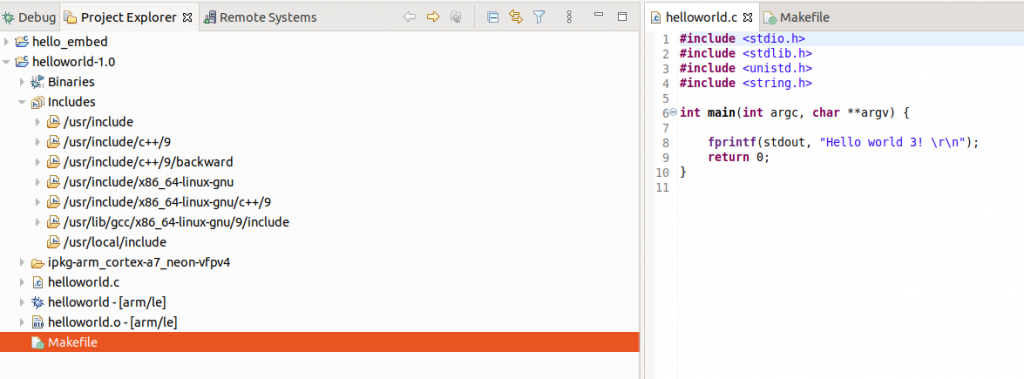This screenshot has height=379, width=1024.
Task: Expand /usr/lib/gcc/x86_64-linux-gnu/9/include entry
Action: 38,222
